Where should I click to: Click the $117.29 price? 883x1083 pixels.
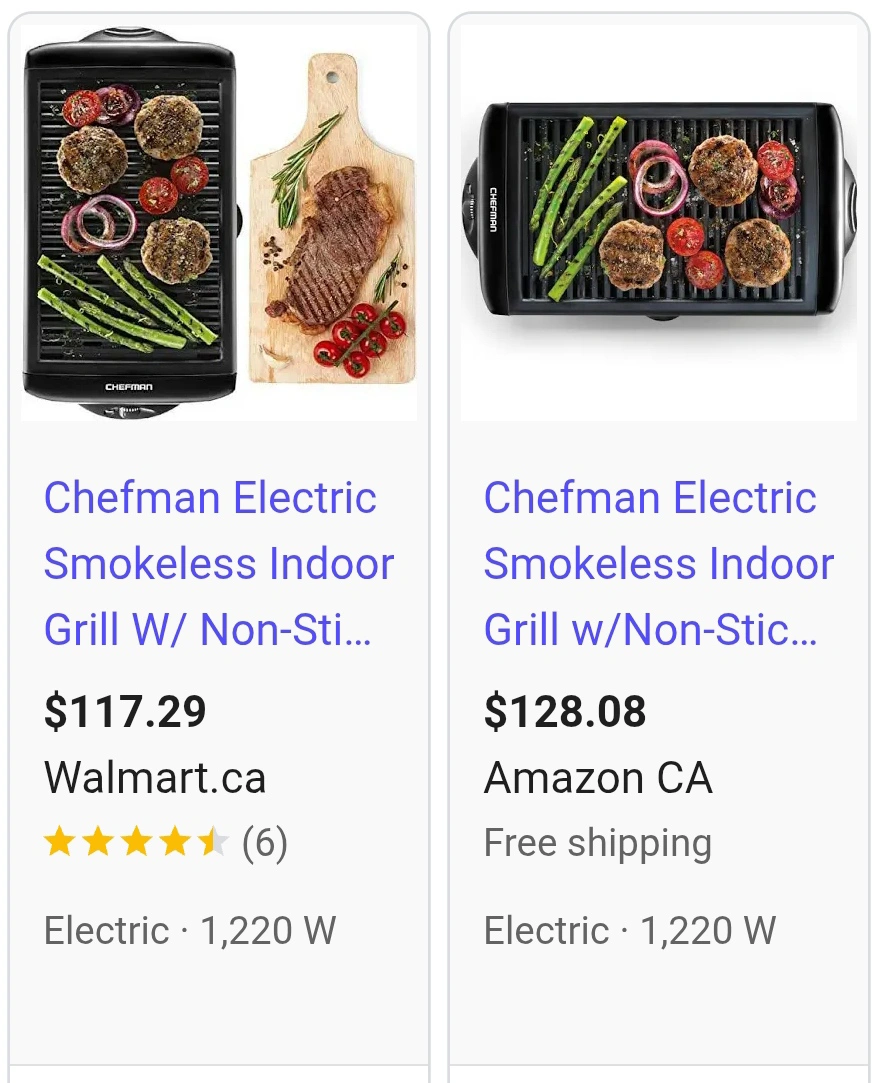pyautogui.click(x=125, y=712)
